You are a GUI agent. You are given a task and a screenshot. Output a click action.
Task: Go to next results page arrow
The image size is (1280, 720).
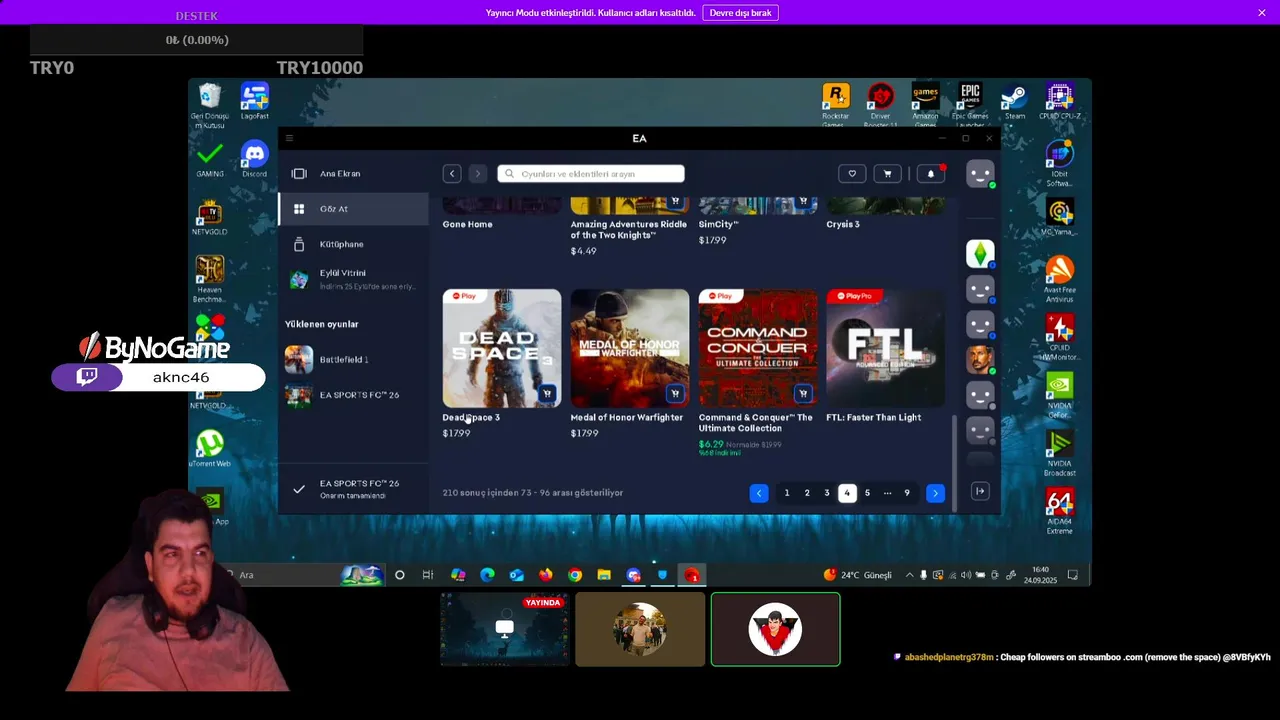(x=935, y=493)
